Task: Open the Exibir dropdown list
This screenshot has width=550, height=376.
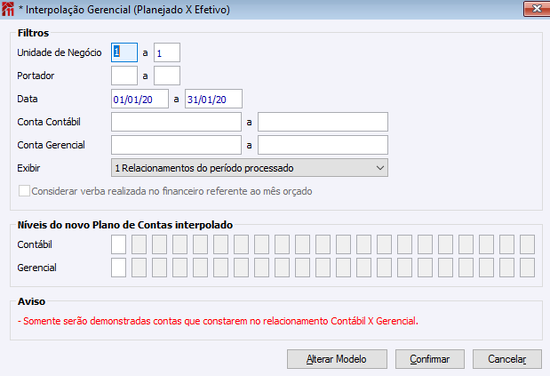Action: [249, 168]
